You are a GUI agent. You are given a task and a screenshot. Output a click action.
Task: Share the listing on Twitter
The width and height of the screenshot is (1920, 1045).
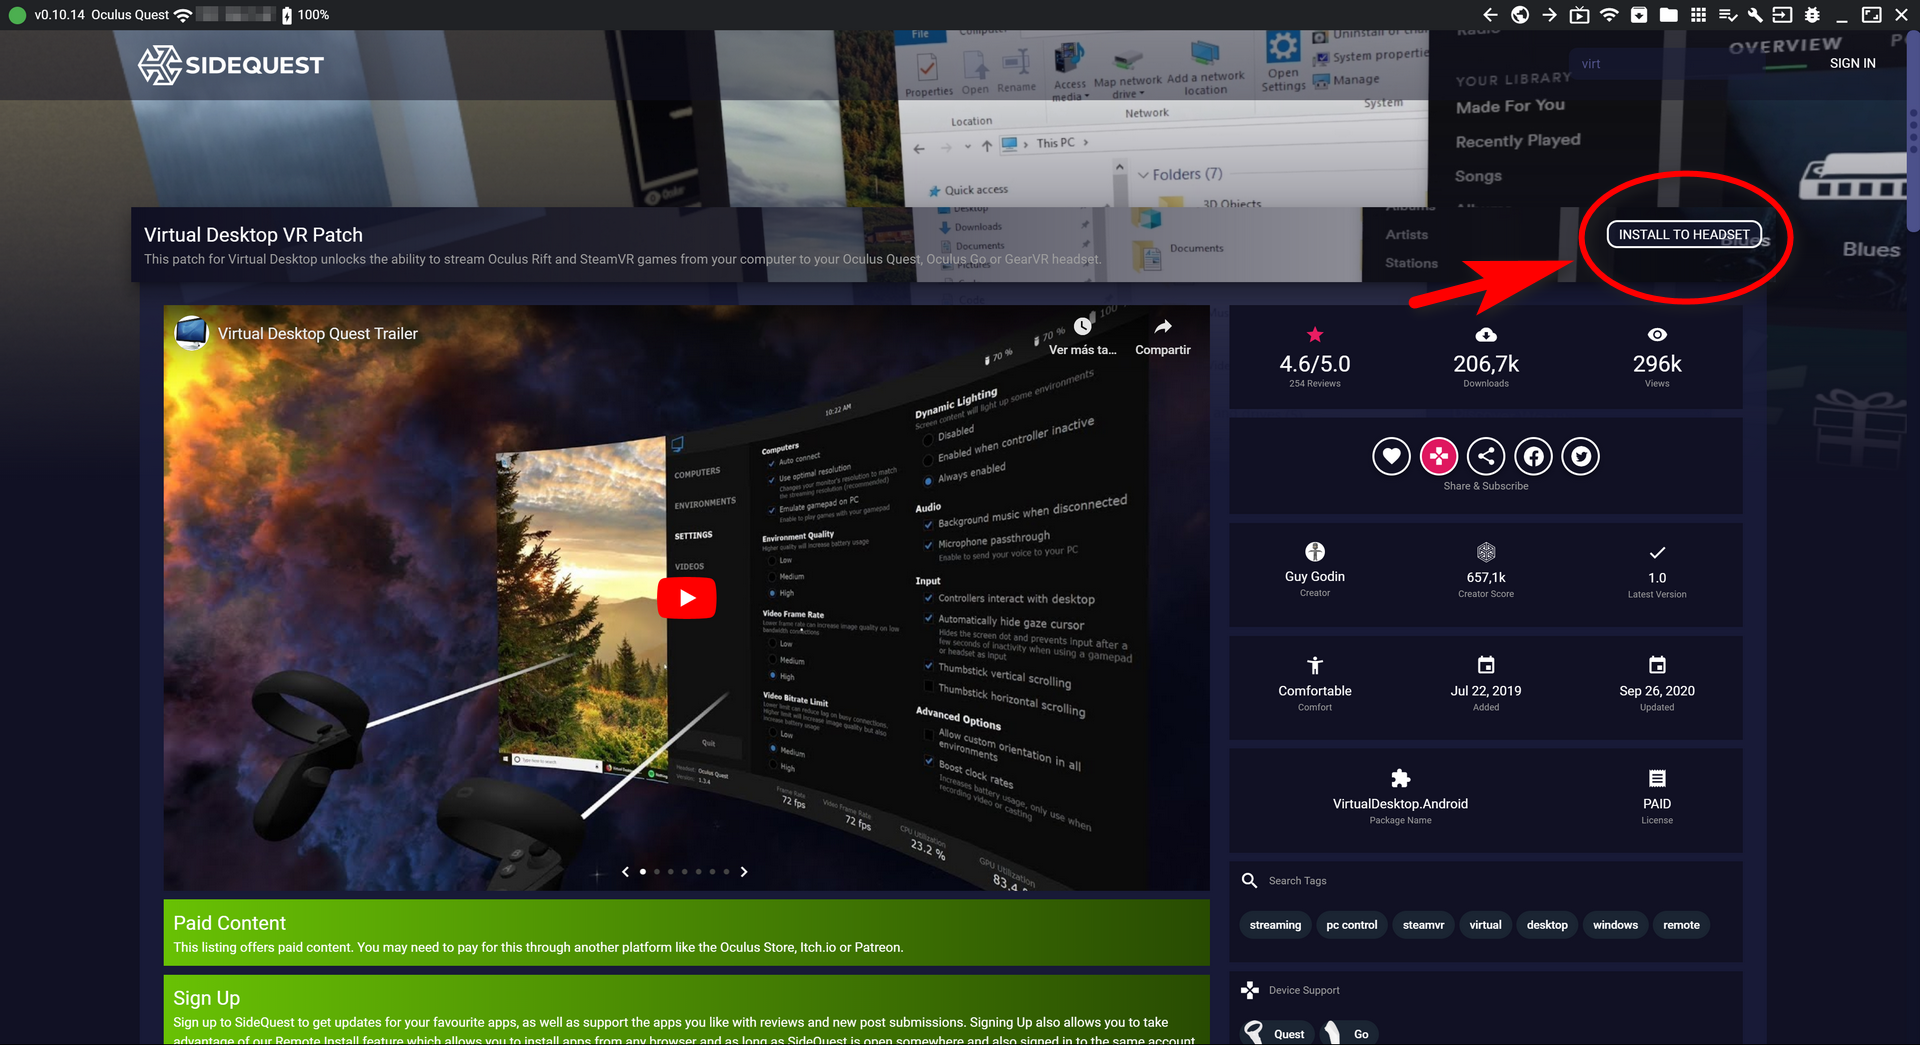click(x=1581, y=457)
